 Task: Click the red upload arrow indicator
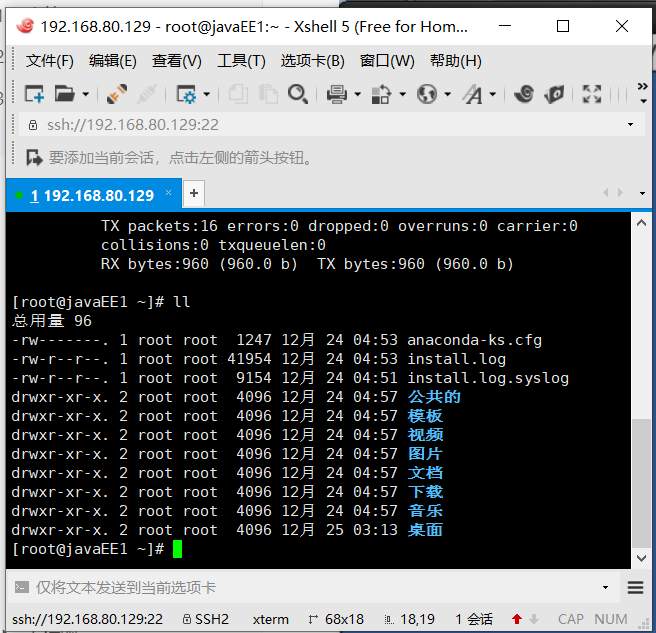point(517,619)
